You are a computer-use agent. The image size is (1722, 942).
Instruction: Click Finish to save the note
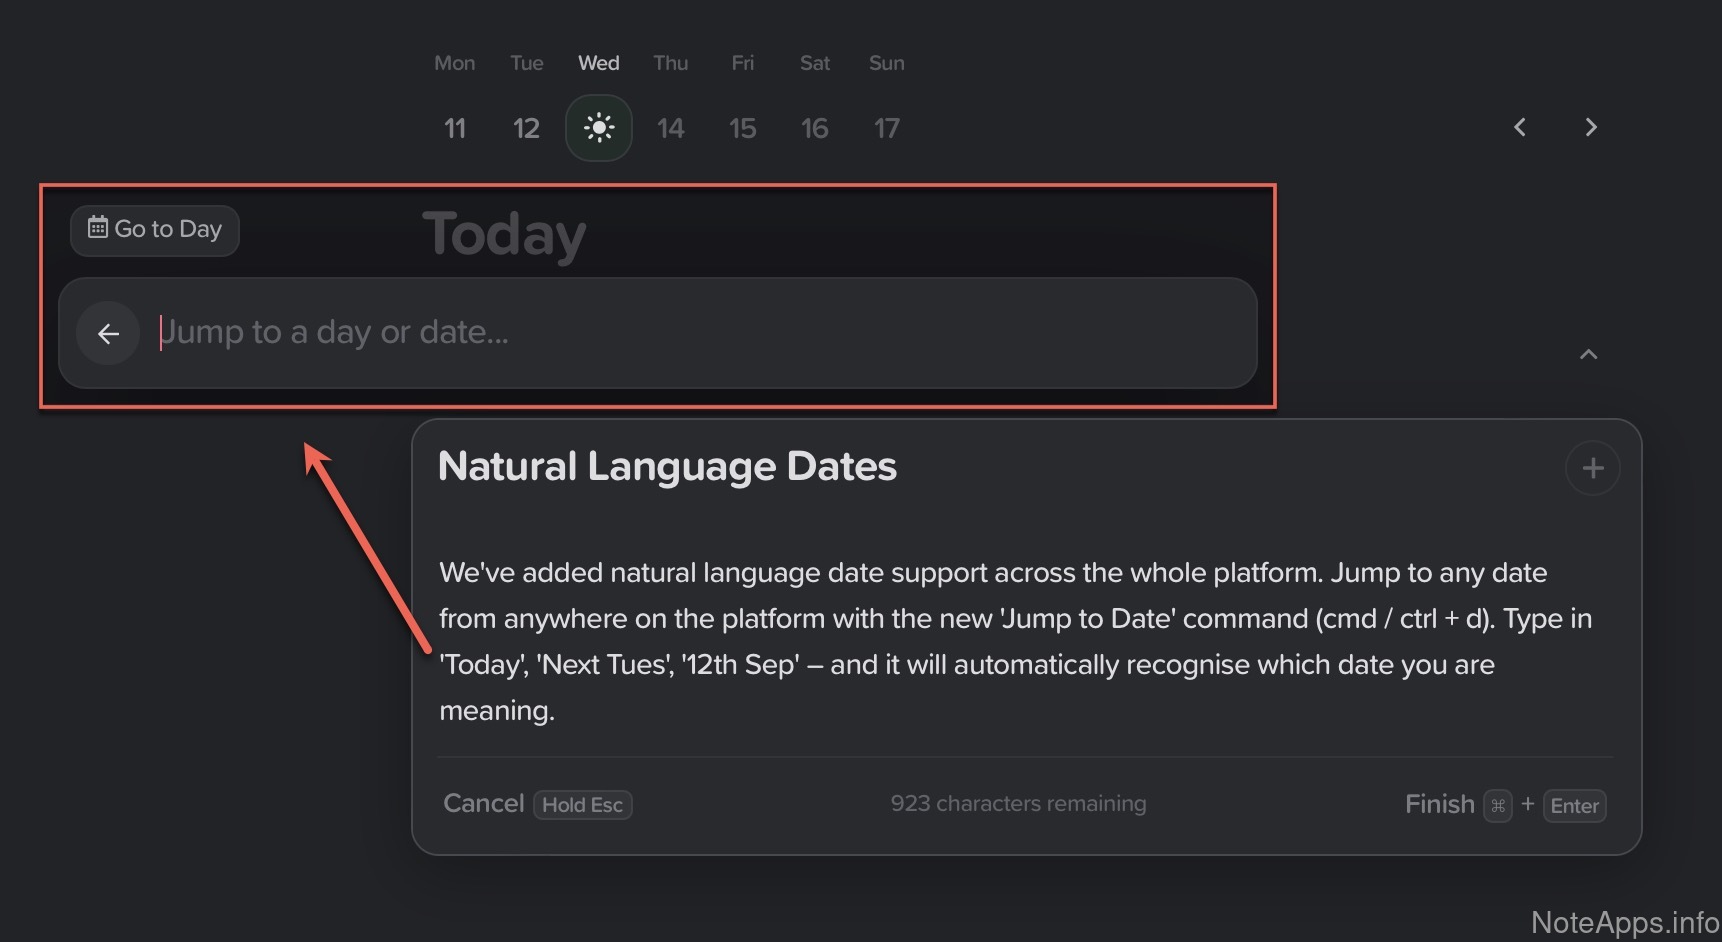coord(1439,805)
